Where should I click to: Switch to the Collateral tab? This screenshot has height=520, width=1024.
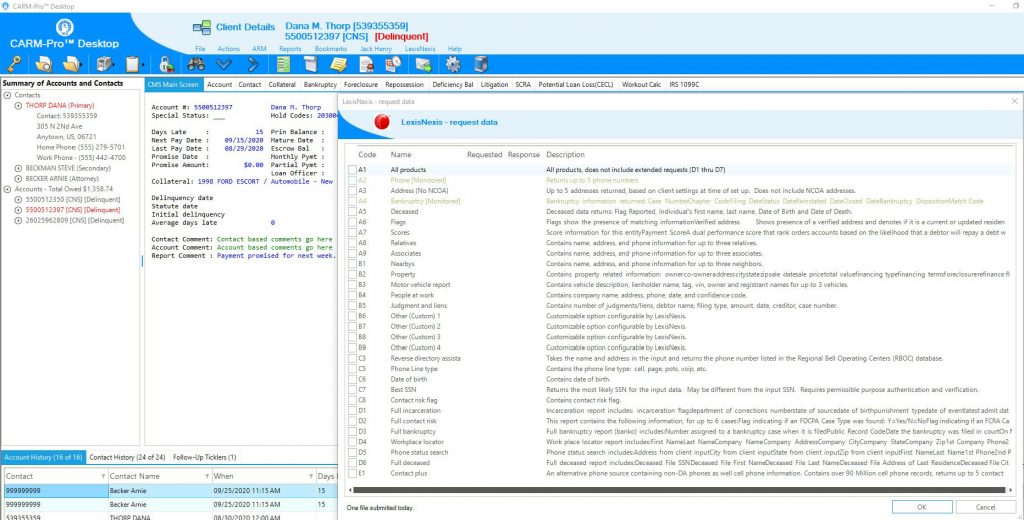[282, 84]
